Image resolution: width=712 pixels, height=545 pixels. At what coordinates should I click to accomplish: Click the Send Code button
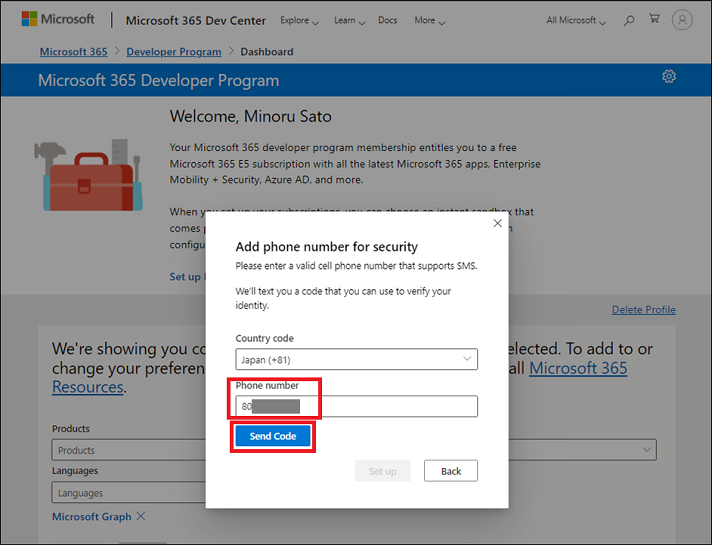[x=273, y=436]
